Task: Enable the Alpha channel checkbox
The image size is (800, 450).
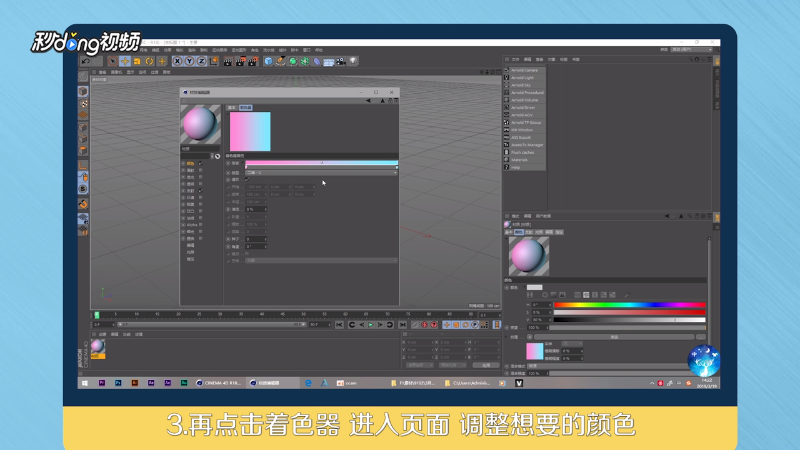Action: point(201,224)
